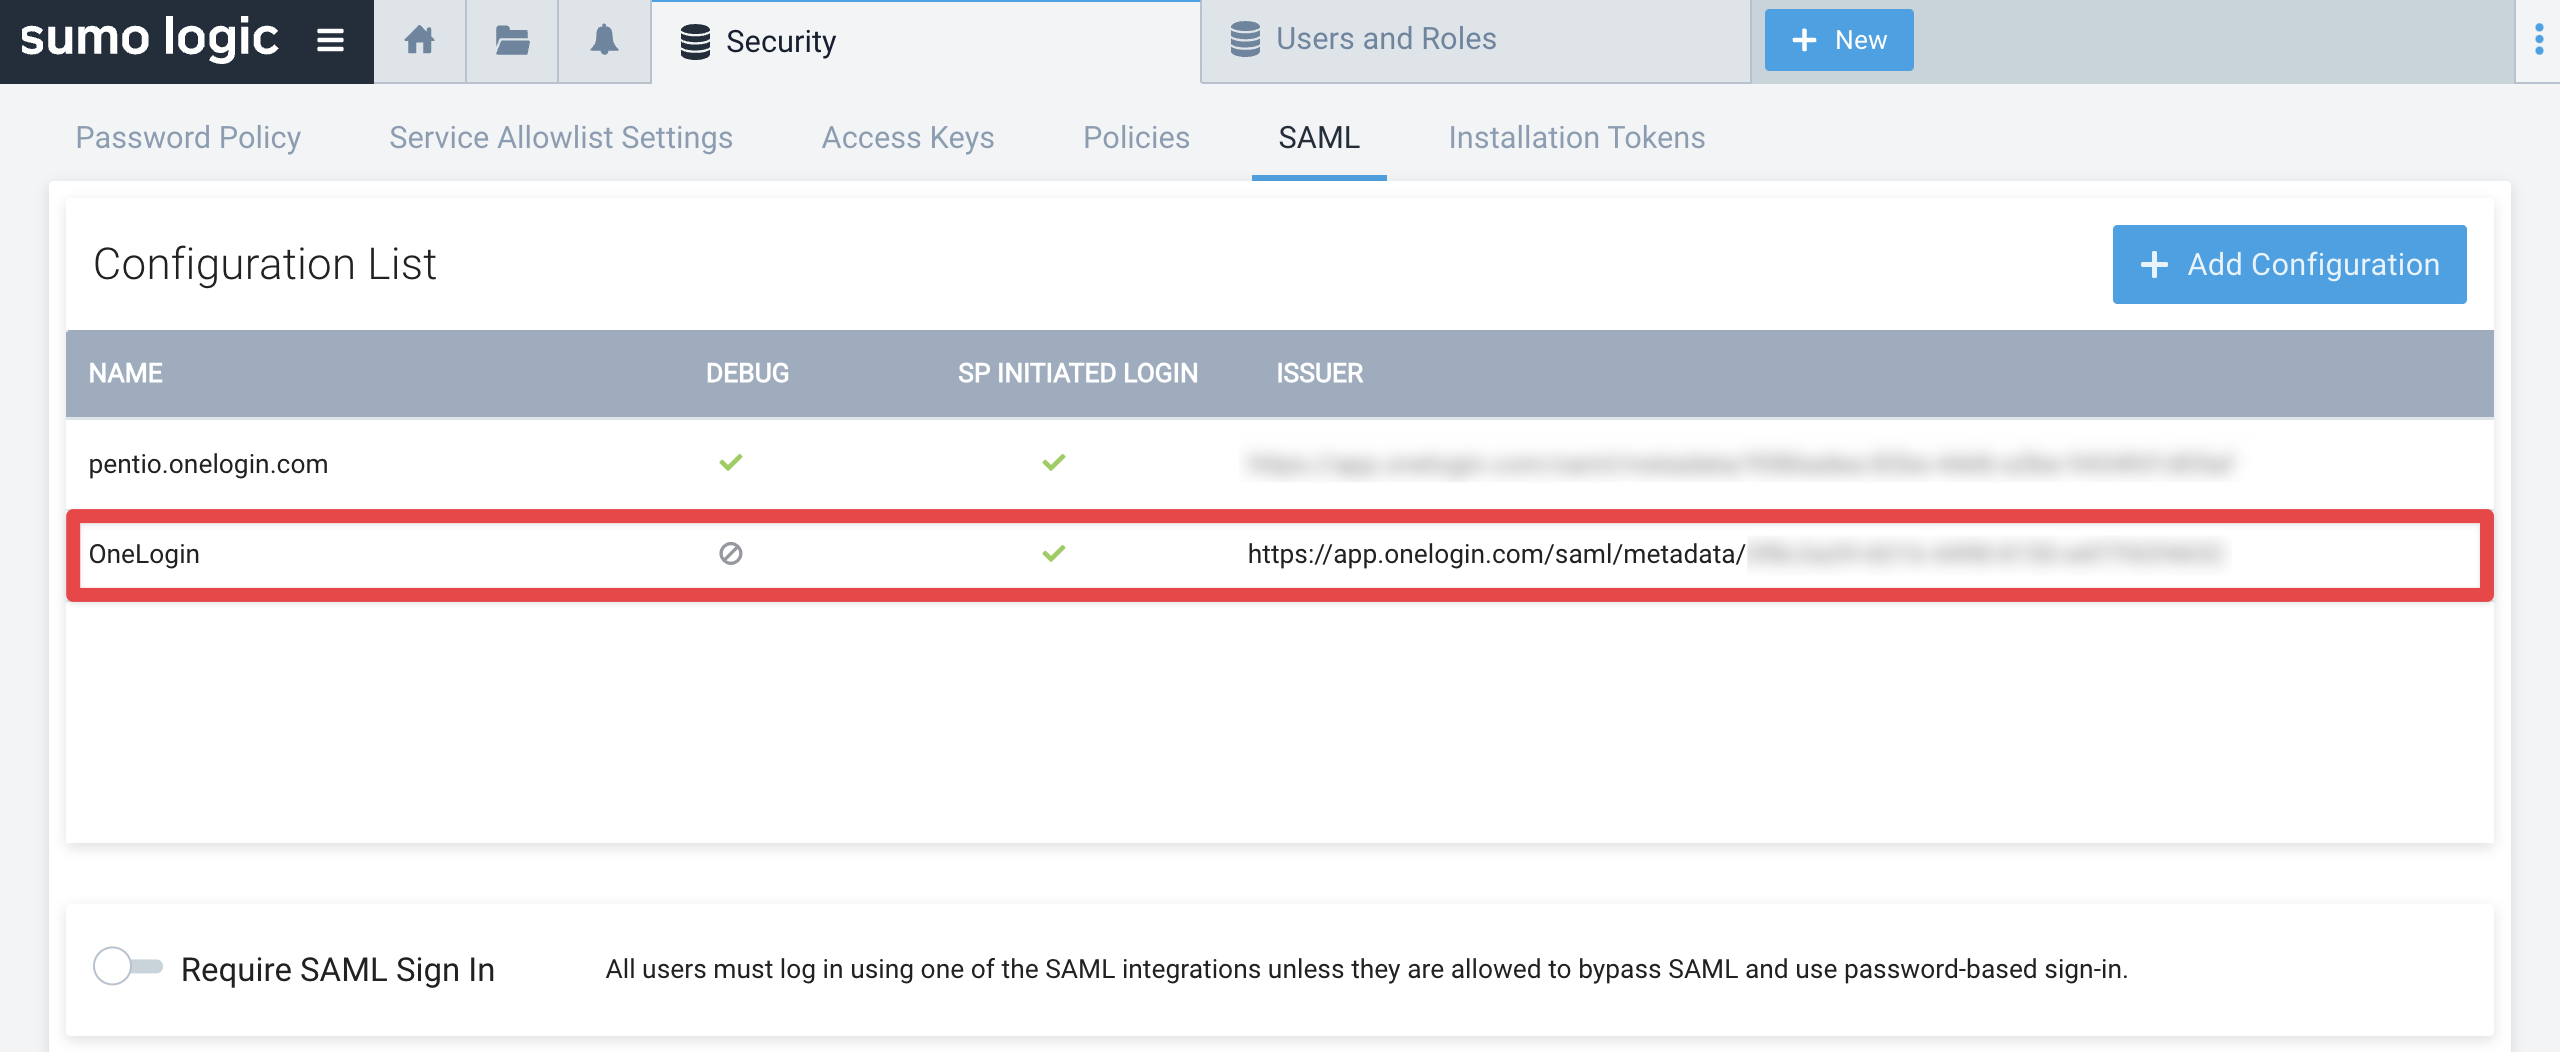The image size is (2560, 1052).
Task: Select the SAML tab
Action: click(x=1319, y=137)
